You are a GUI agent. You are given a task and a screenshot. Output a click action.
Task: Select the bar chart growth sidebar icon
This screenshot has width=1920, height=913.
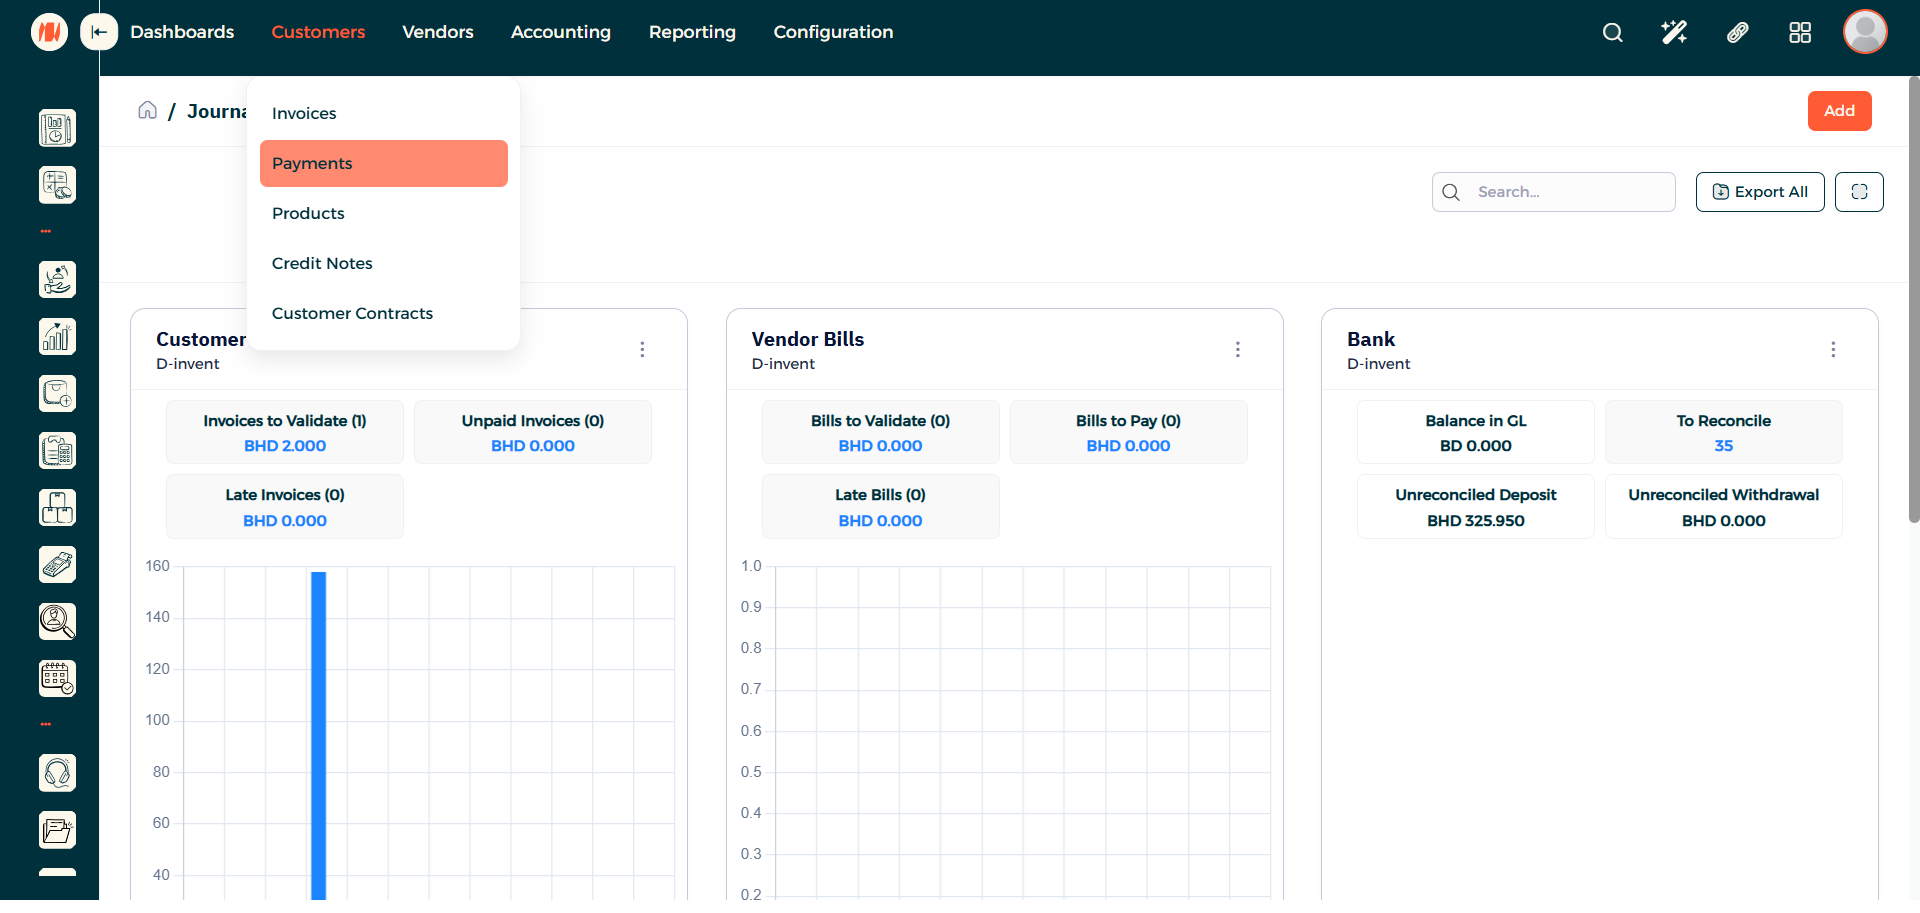[x=57, y=337]
